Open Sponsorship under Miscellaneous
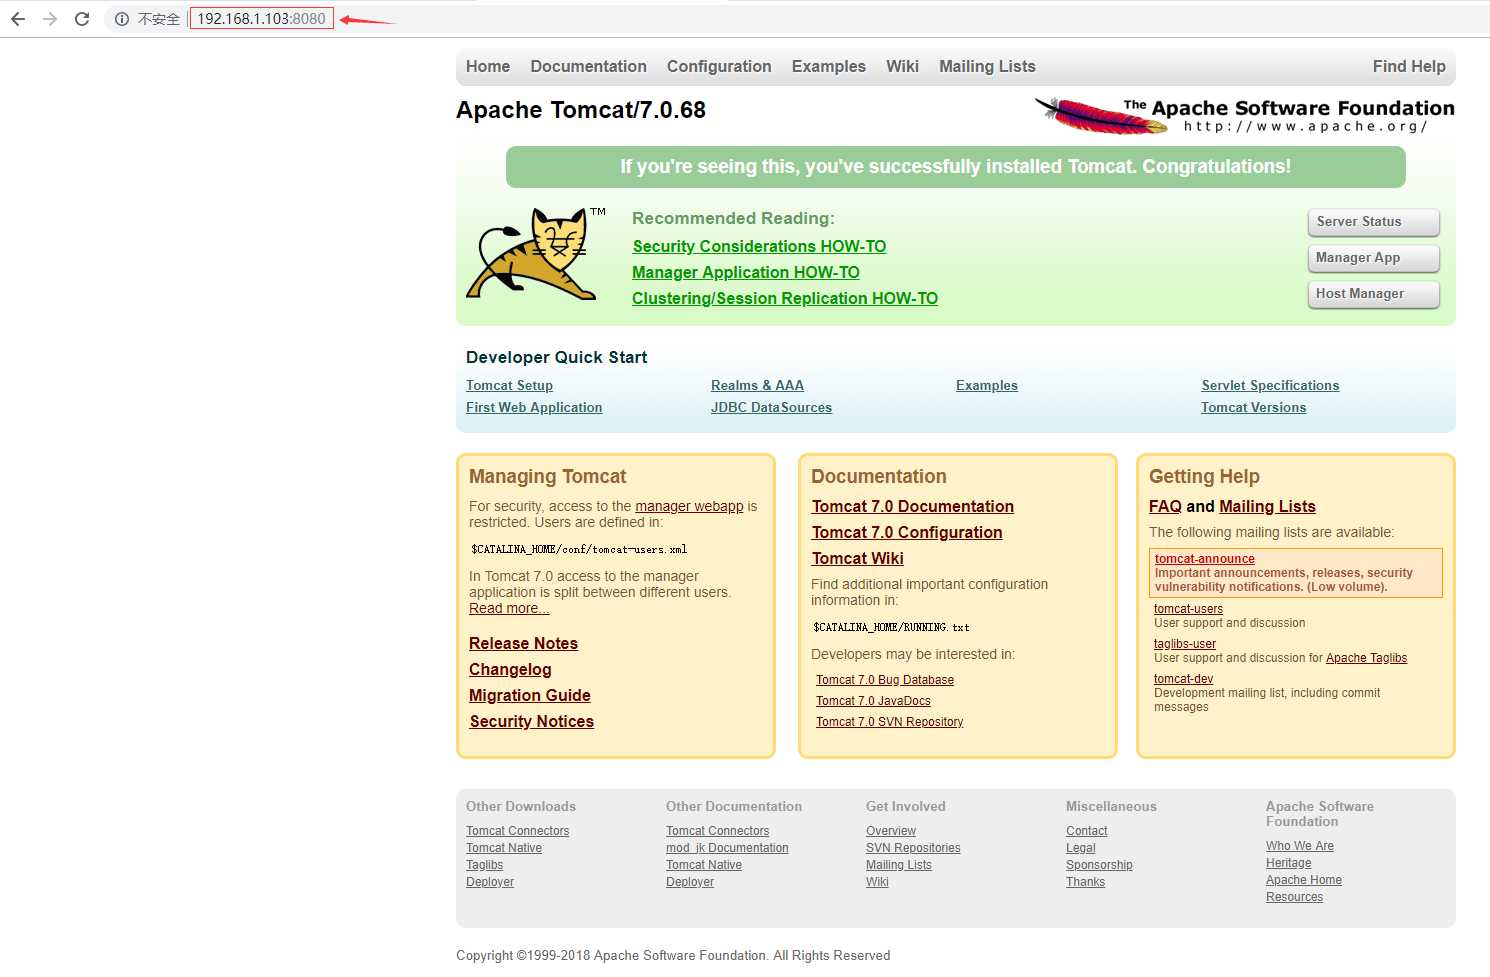 (x=1099, y=865)
